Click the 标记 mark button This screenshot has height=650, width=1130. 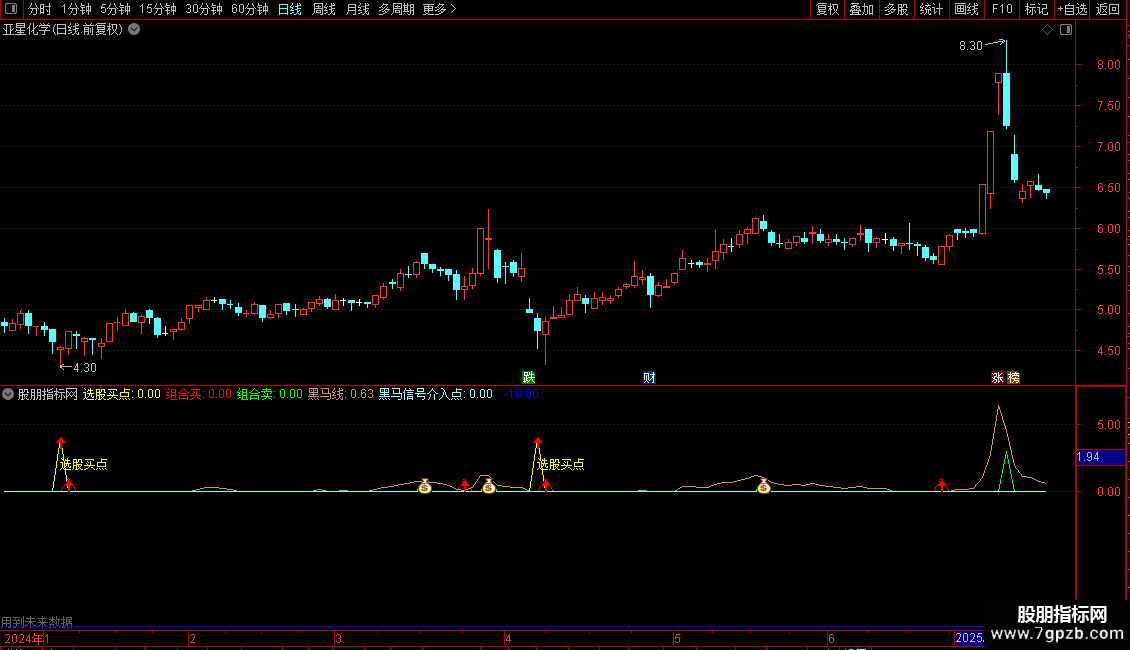pos(1036,9)
